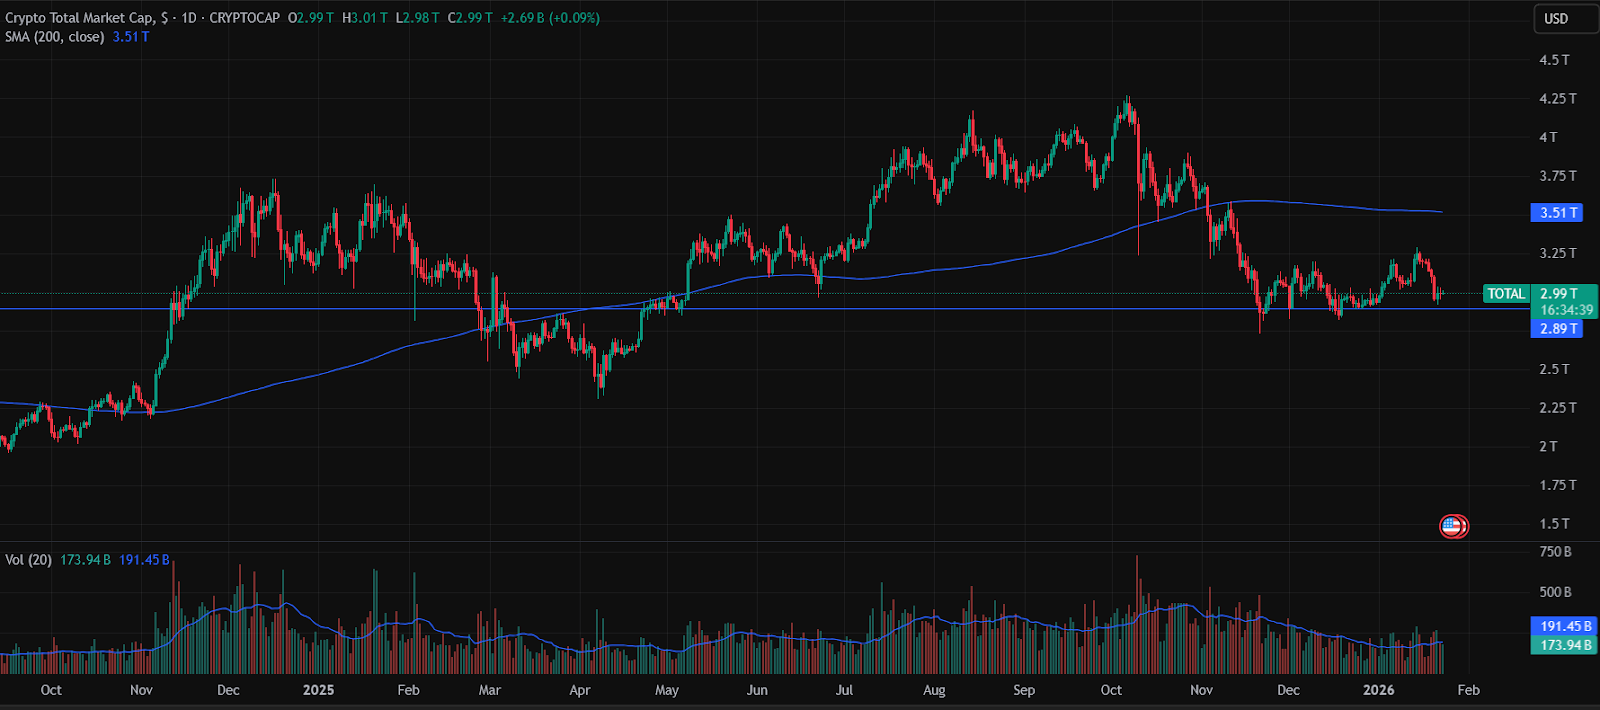This screenshot has width=1600, height=710.
Task: Click the Jul label on the time axis
Action: point(845,690)
